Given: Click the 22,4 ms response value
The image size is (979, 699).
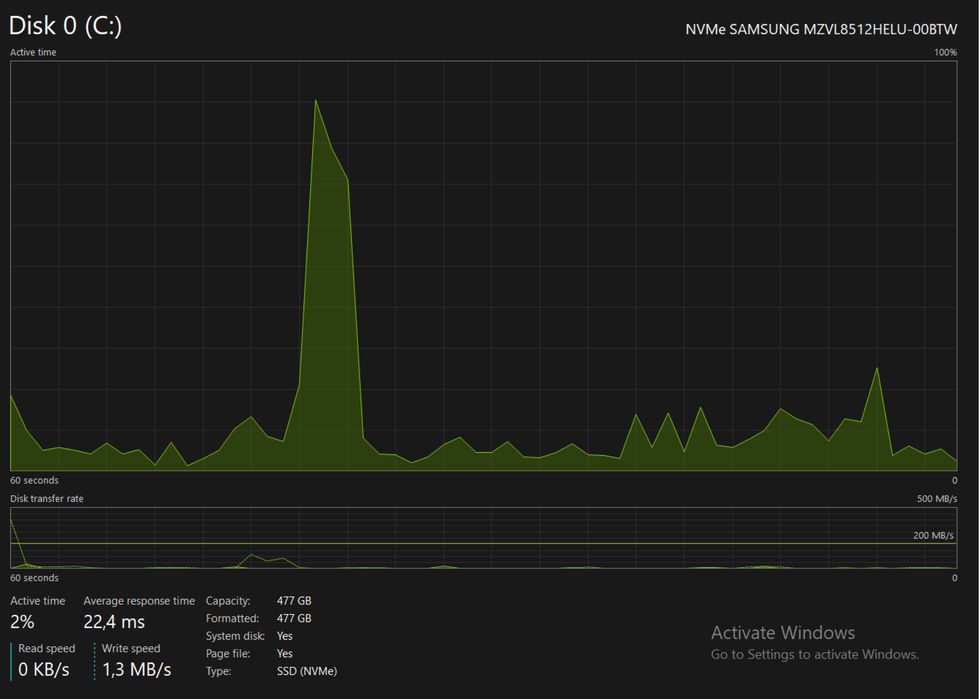Looking at the screenshot, I should (x=114, y=622).
